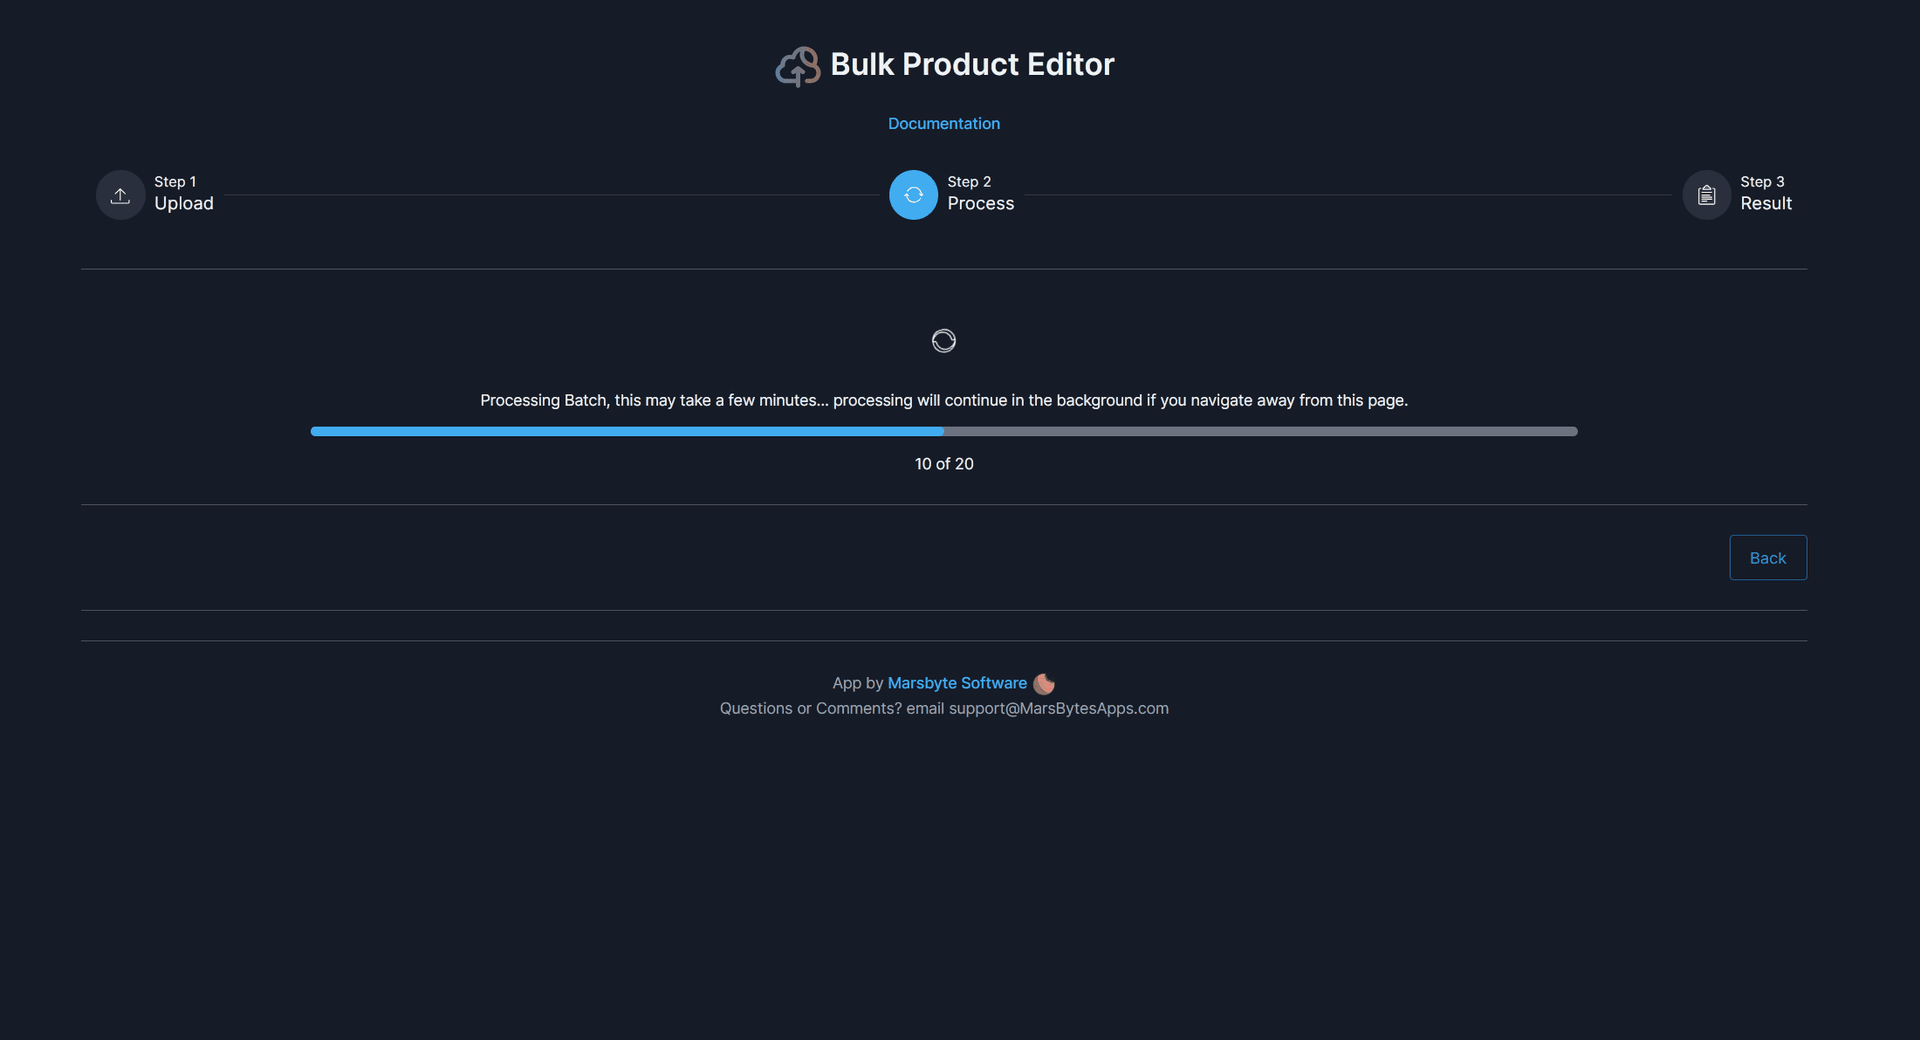Screen dimensions: 1920x1040
Task: Select the Step 3 Result label
Action: point(1765,203)
